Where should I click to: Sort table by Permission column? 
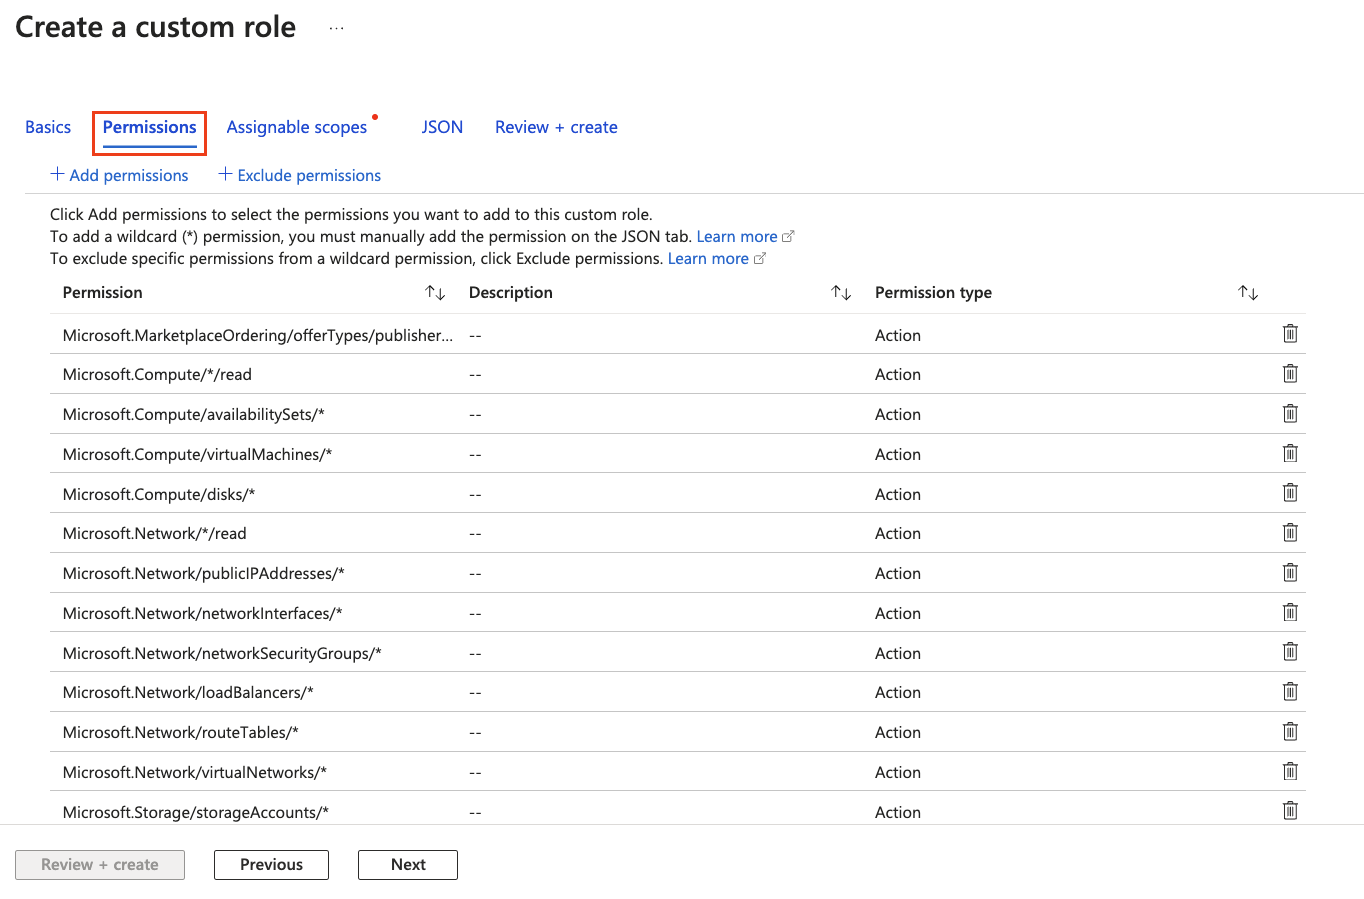click(x=435, y=293)
